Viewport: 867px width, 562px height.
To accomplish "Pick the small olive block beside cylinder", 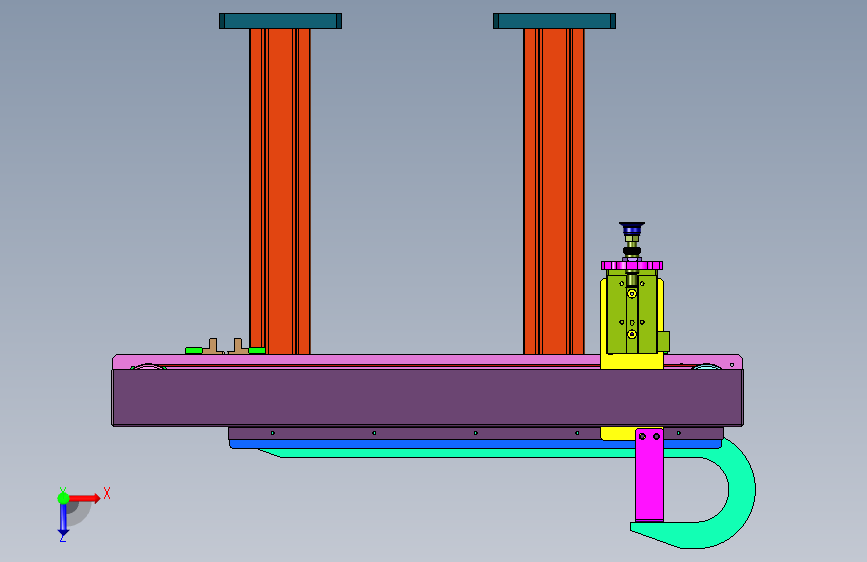I will pyautogui.click(x=664, y=341).
